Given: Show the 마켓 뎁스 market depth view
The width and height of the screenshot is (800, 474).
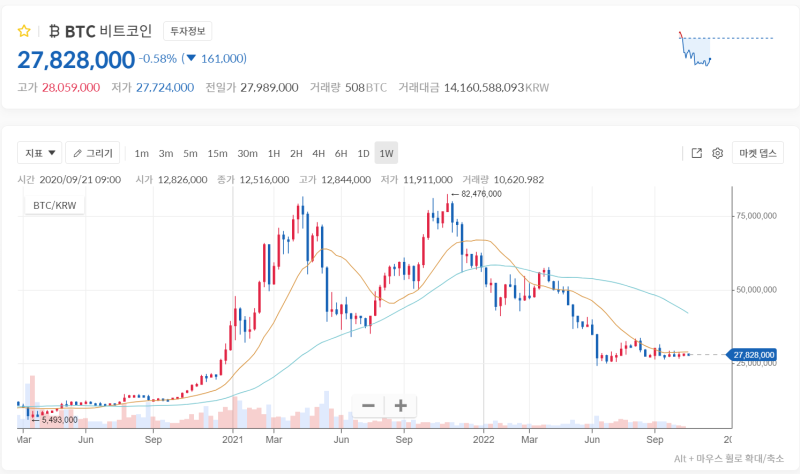Looking at the screenshot, I should coord(758,153).
